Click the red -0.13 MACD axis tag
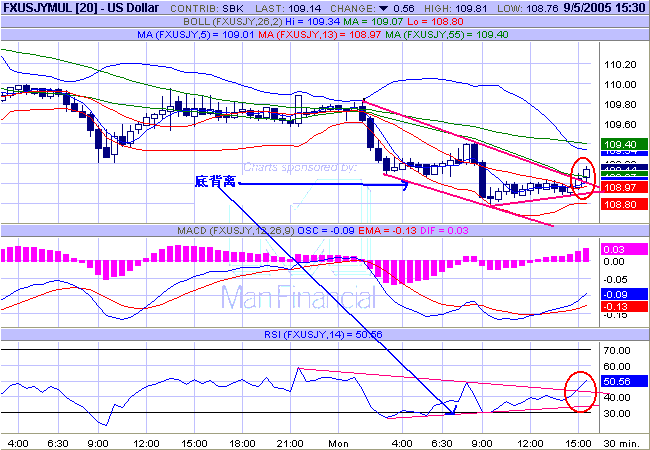The height and width of the screenshot is (450, 650). [x=624, y=307]
